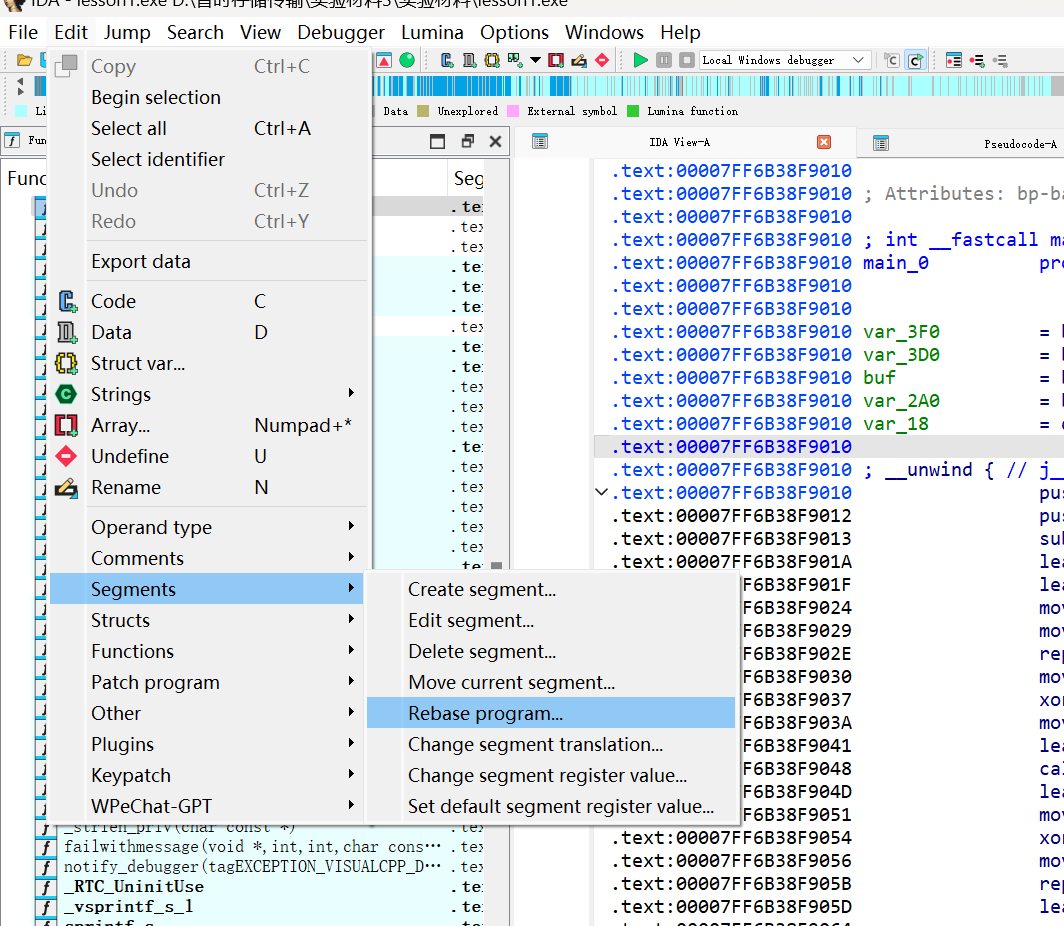Viewport: 1064px width, 926px height.
Task: Switch to the Pseudocode-A tab
Action: point(1020,143)
